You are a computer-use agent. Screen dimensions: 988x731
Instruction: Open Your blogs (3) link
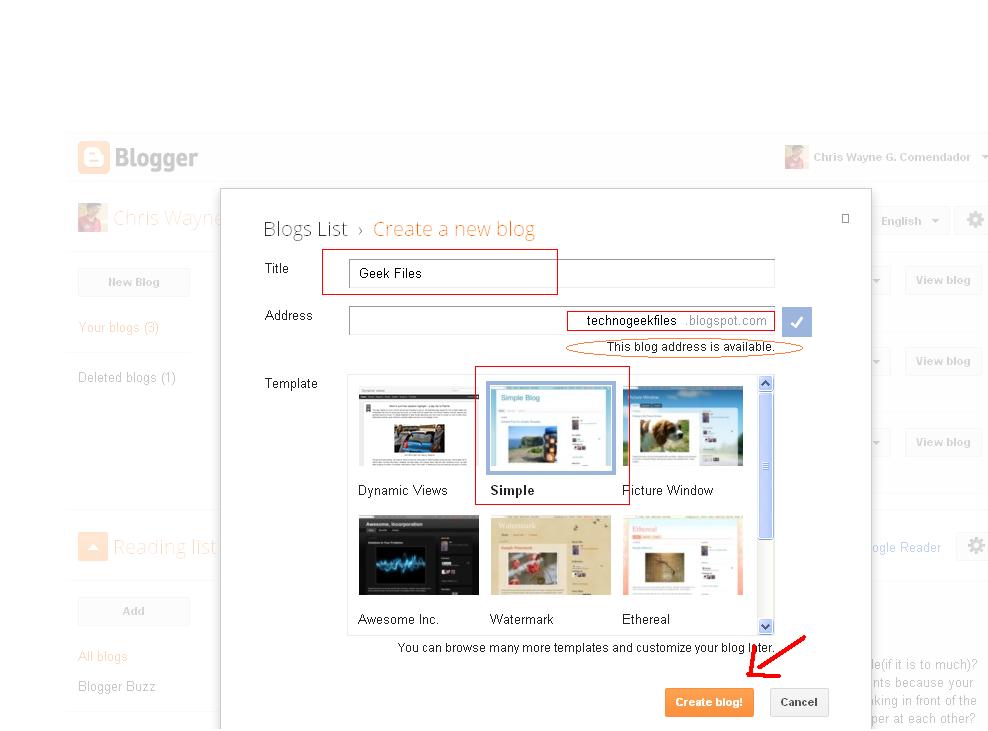pyautogui.click(x=118, y=328)
